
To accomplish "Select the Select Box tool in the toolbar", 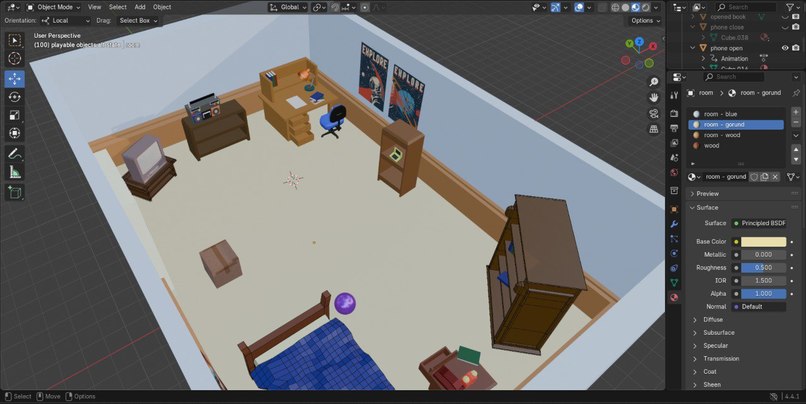I will point(14,41).
